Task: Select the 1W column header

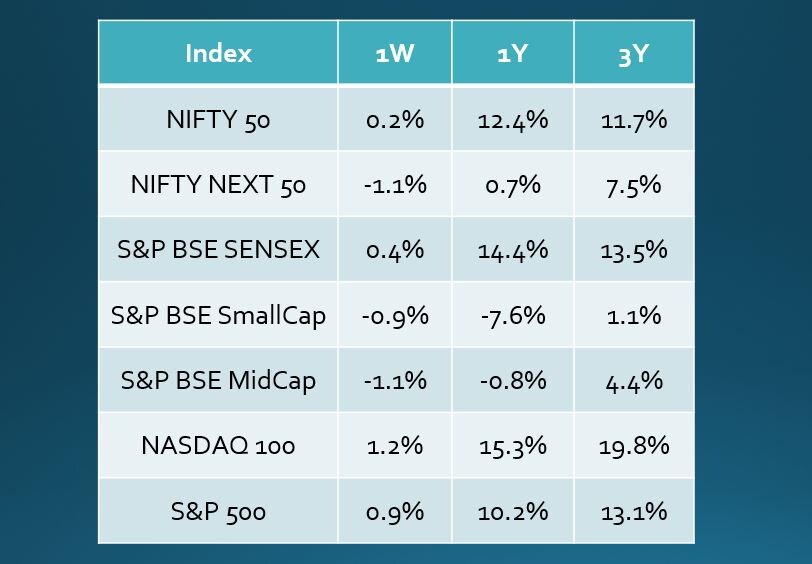Action: click(x=395, y=54)
